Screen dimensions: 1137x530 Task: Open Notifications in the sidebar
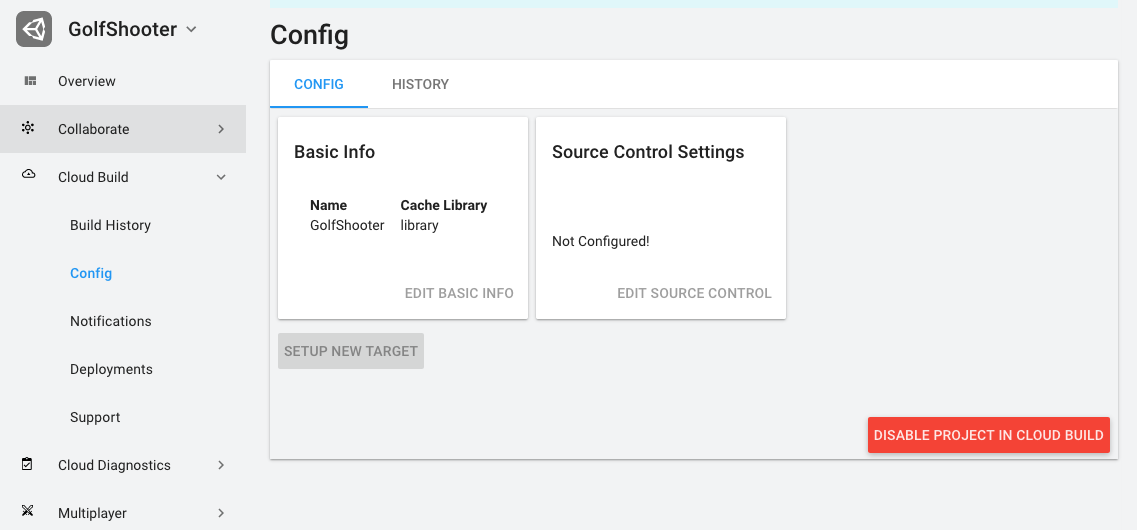[110, 321]
